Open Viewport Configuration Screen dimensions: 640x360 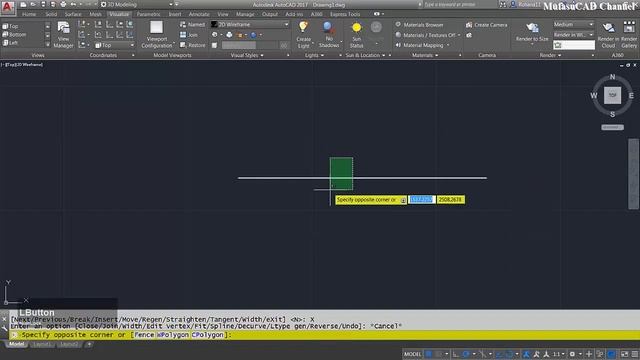tap(157, 35)
